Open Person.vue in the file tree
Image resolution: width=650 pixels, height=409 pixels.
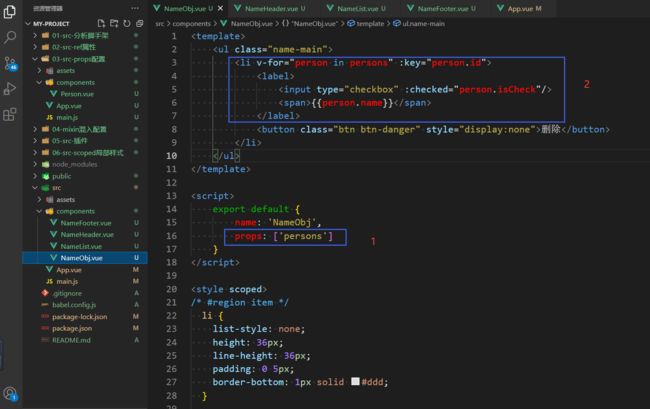tap(77, 94)
